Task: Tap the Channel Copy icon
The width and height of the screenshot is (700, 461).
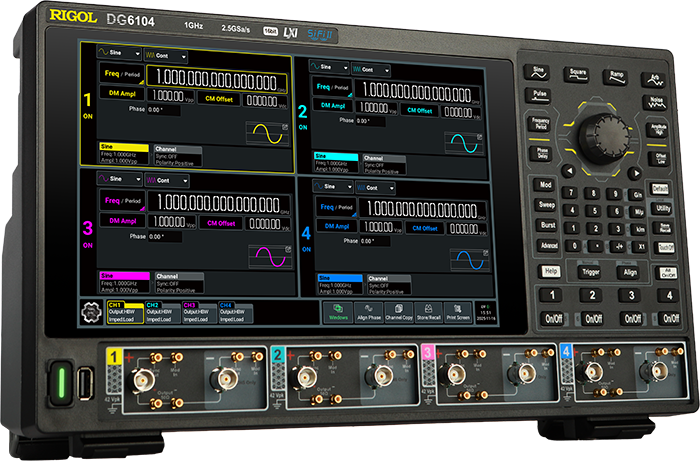Action: click(x=399, y=313)
